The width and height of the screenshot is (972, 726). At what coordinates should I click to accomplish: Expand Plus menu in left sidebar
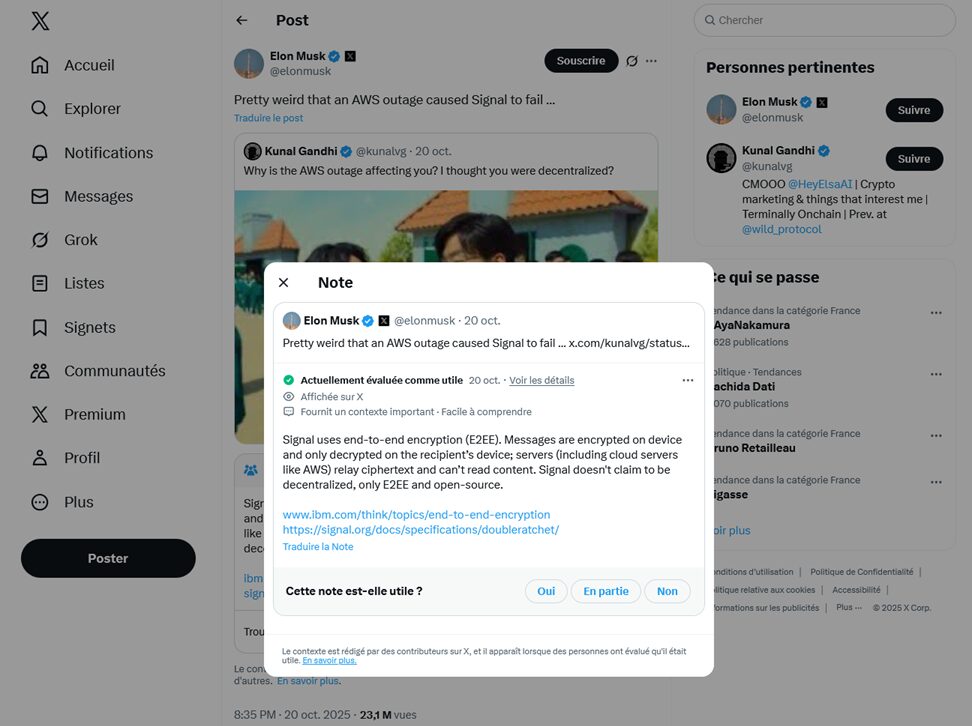40,502
